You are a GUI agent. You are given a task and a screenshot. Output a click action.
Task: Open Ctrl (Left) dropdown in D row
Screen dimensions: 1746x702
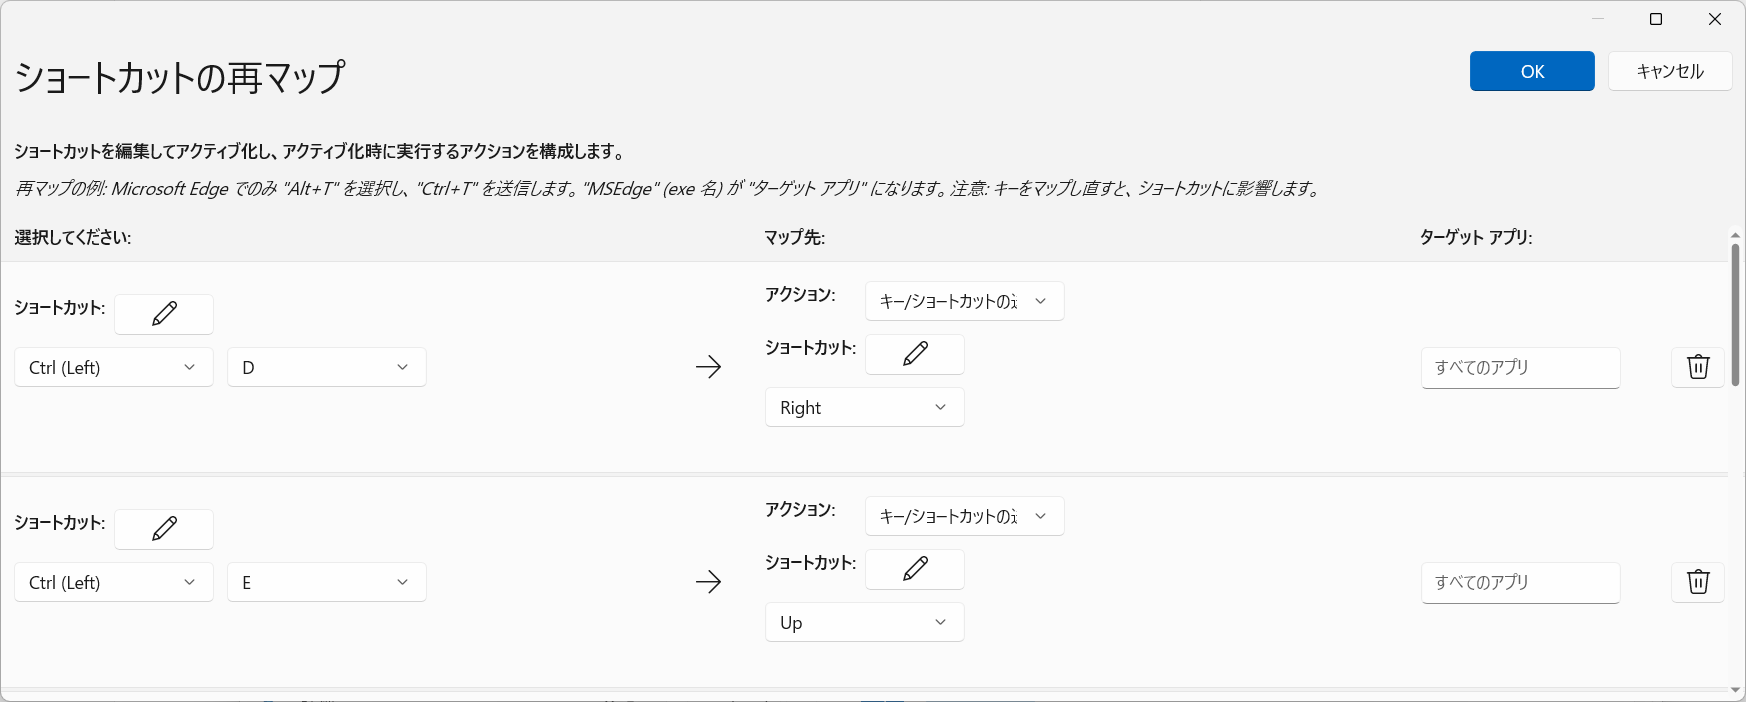[x=114, y=367]
